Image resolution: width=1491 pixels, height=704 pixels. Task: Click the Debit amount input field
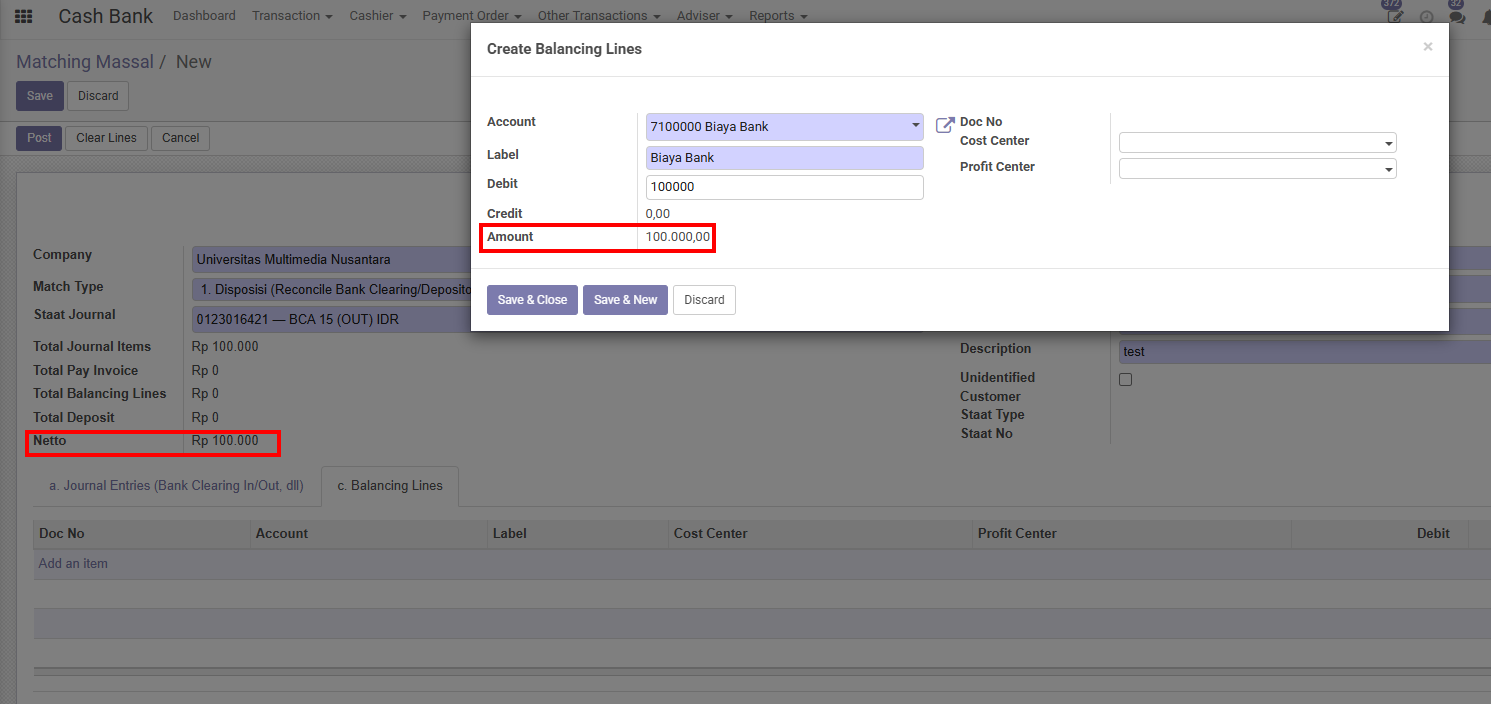[784, 187]
